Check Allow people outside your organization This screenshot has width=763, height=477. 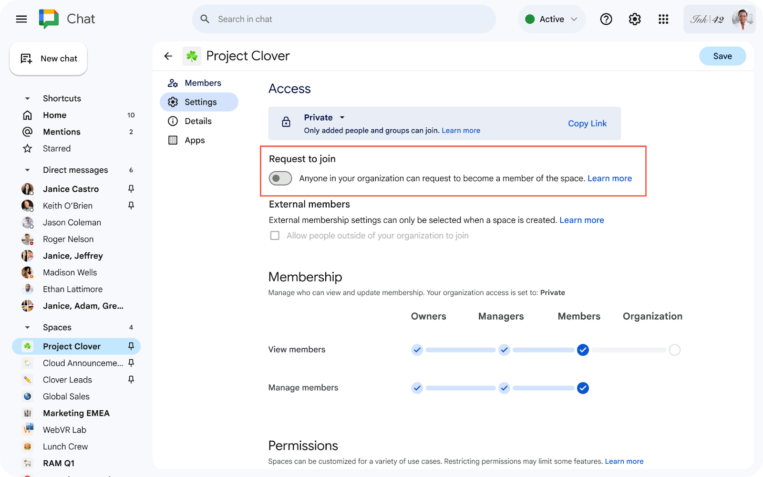pos(275,236)
